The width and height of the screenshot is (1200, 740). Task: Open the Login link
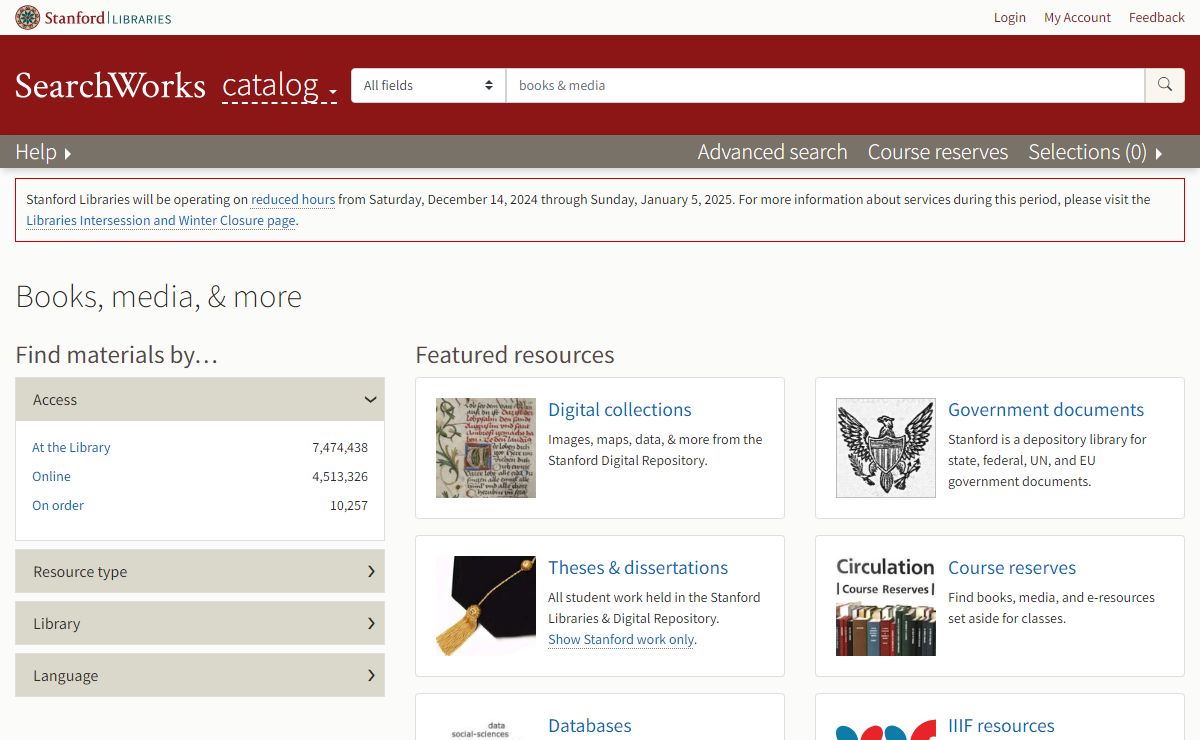click(x=1010, y=17)
